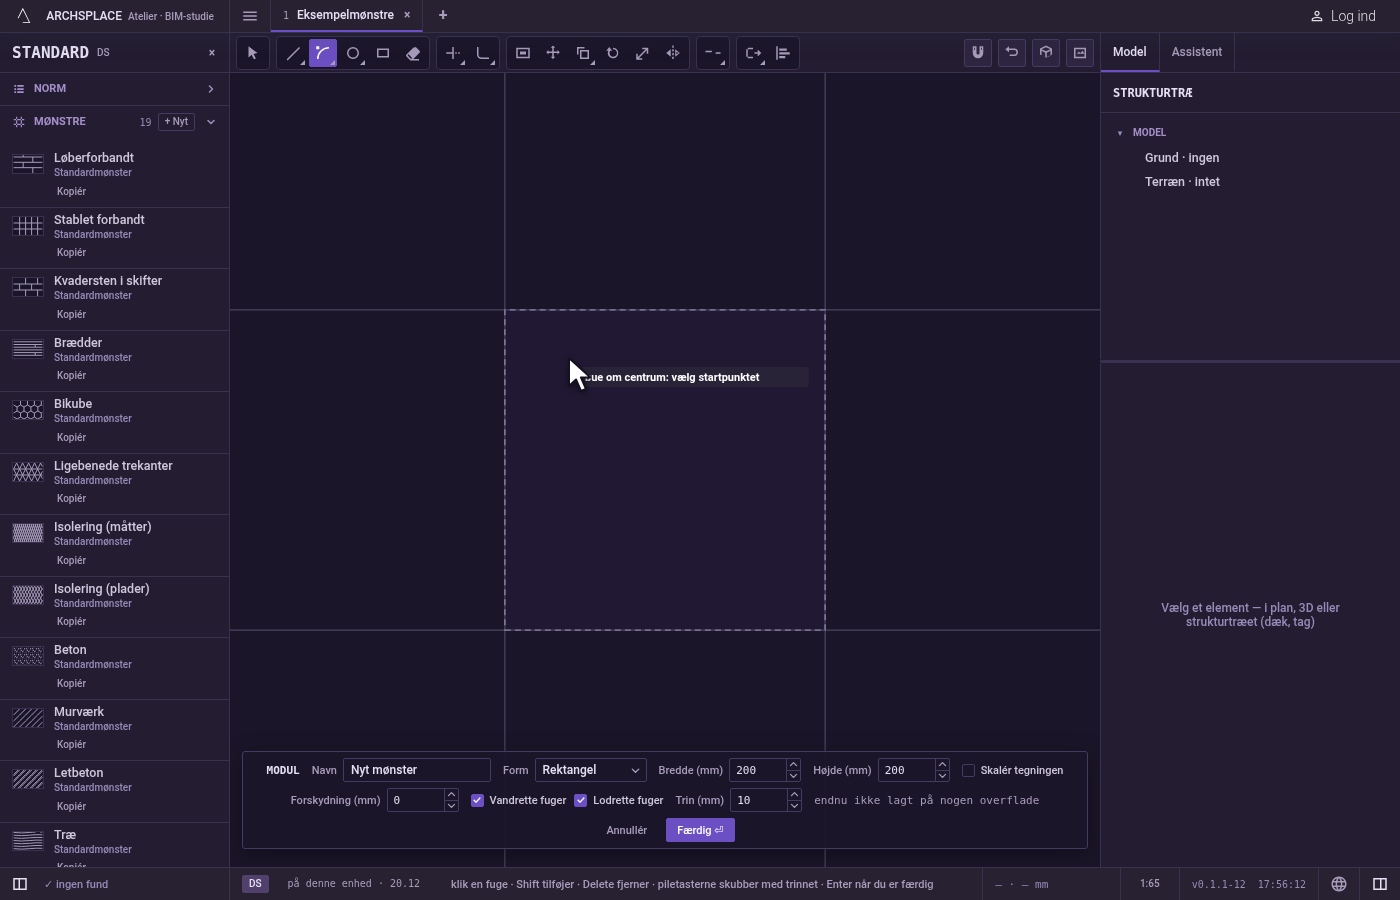
Task: Click the globe language icon in status bar
Action: (1339, 884)
